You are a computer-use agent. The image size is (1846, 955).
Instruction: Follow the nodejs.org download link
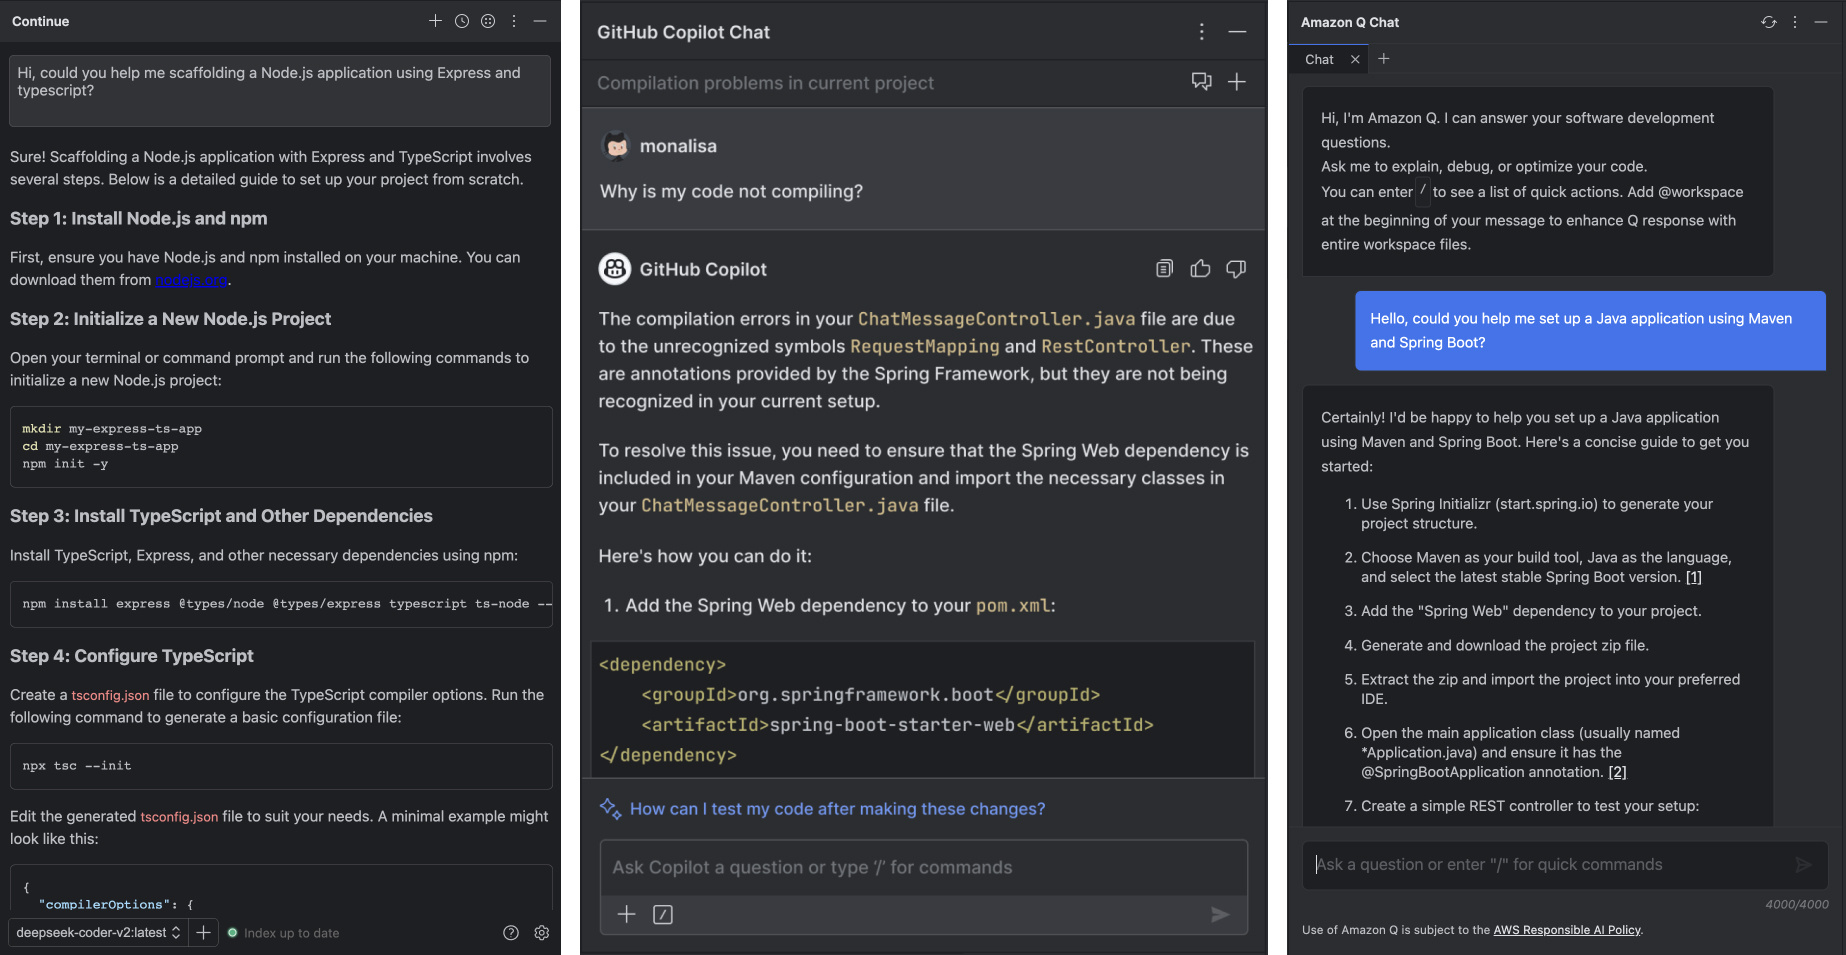pyautogui.click(x=191, y=280)
